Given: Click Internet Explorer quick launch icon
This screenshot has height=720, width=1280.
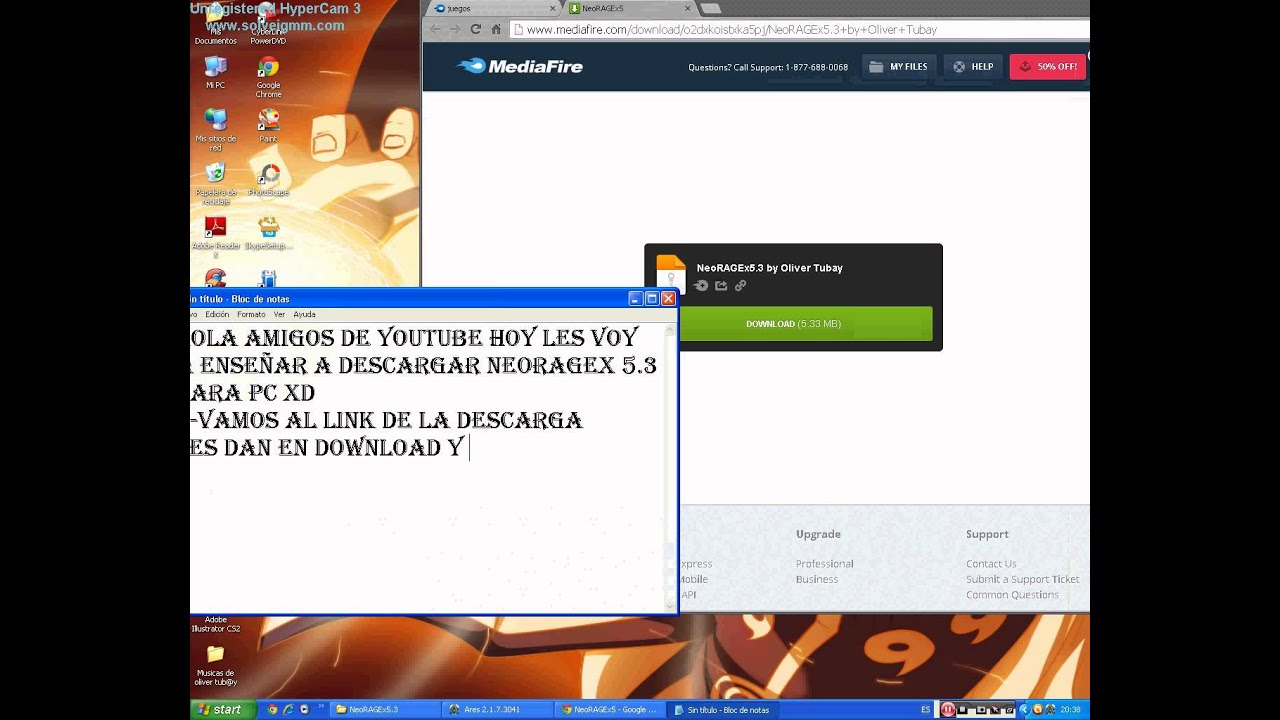Looking at the screenshot, I should (288, 709).
